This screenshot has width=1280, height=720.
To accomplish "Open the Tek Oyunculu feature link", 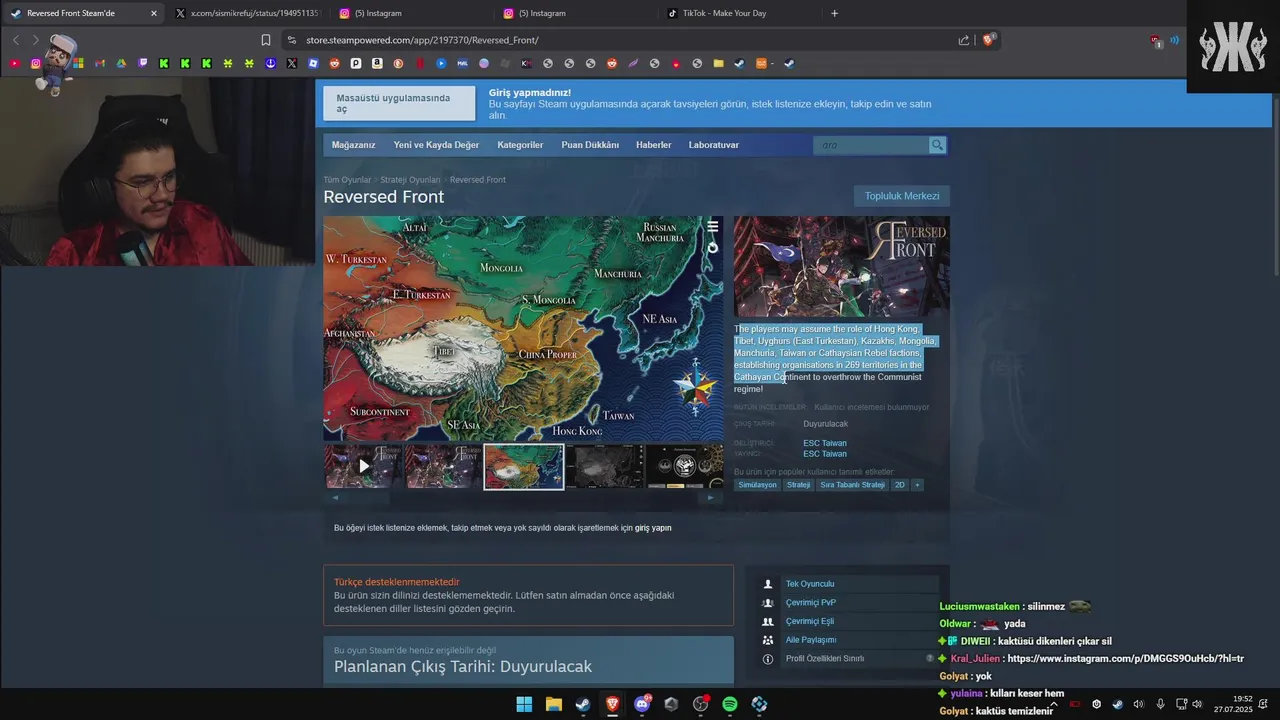I will click(810, 584).
